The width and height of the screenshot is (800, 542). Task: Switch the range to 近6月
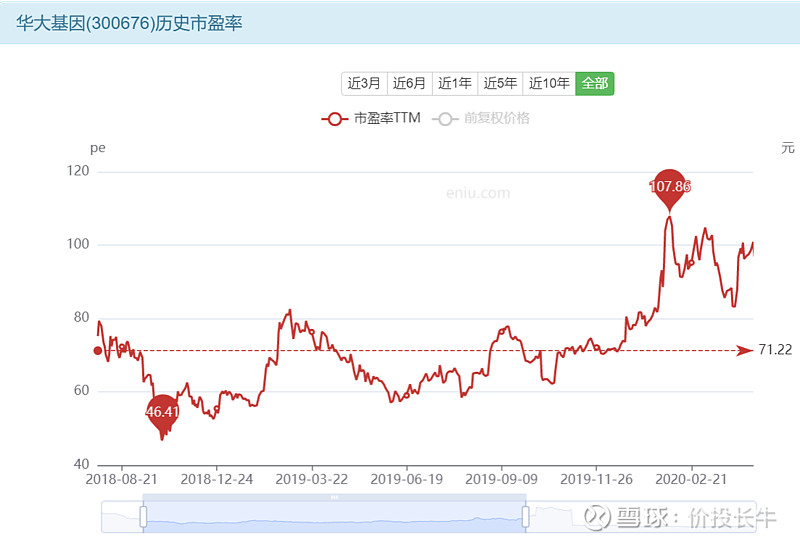click(x=410, y=83)
